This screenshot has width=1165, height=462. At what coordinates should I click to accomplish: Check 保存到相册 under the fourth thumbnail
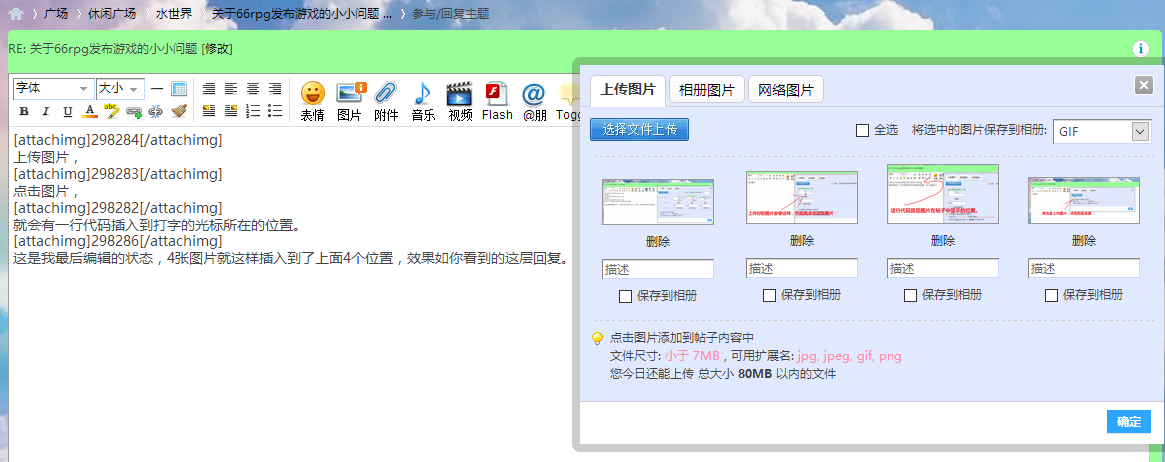pos(1051,296)
